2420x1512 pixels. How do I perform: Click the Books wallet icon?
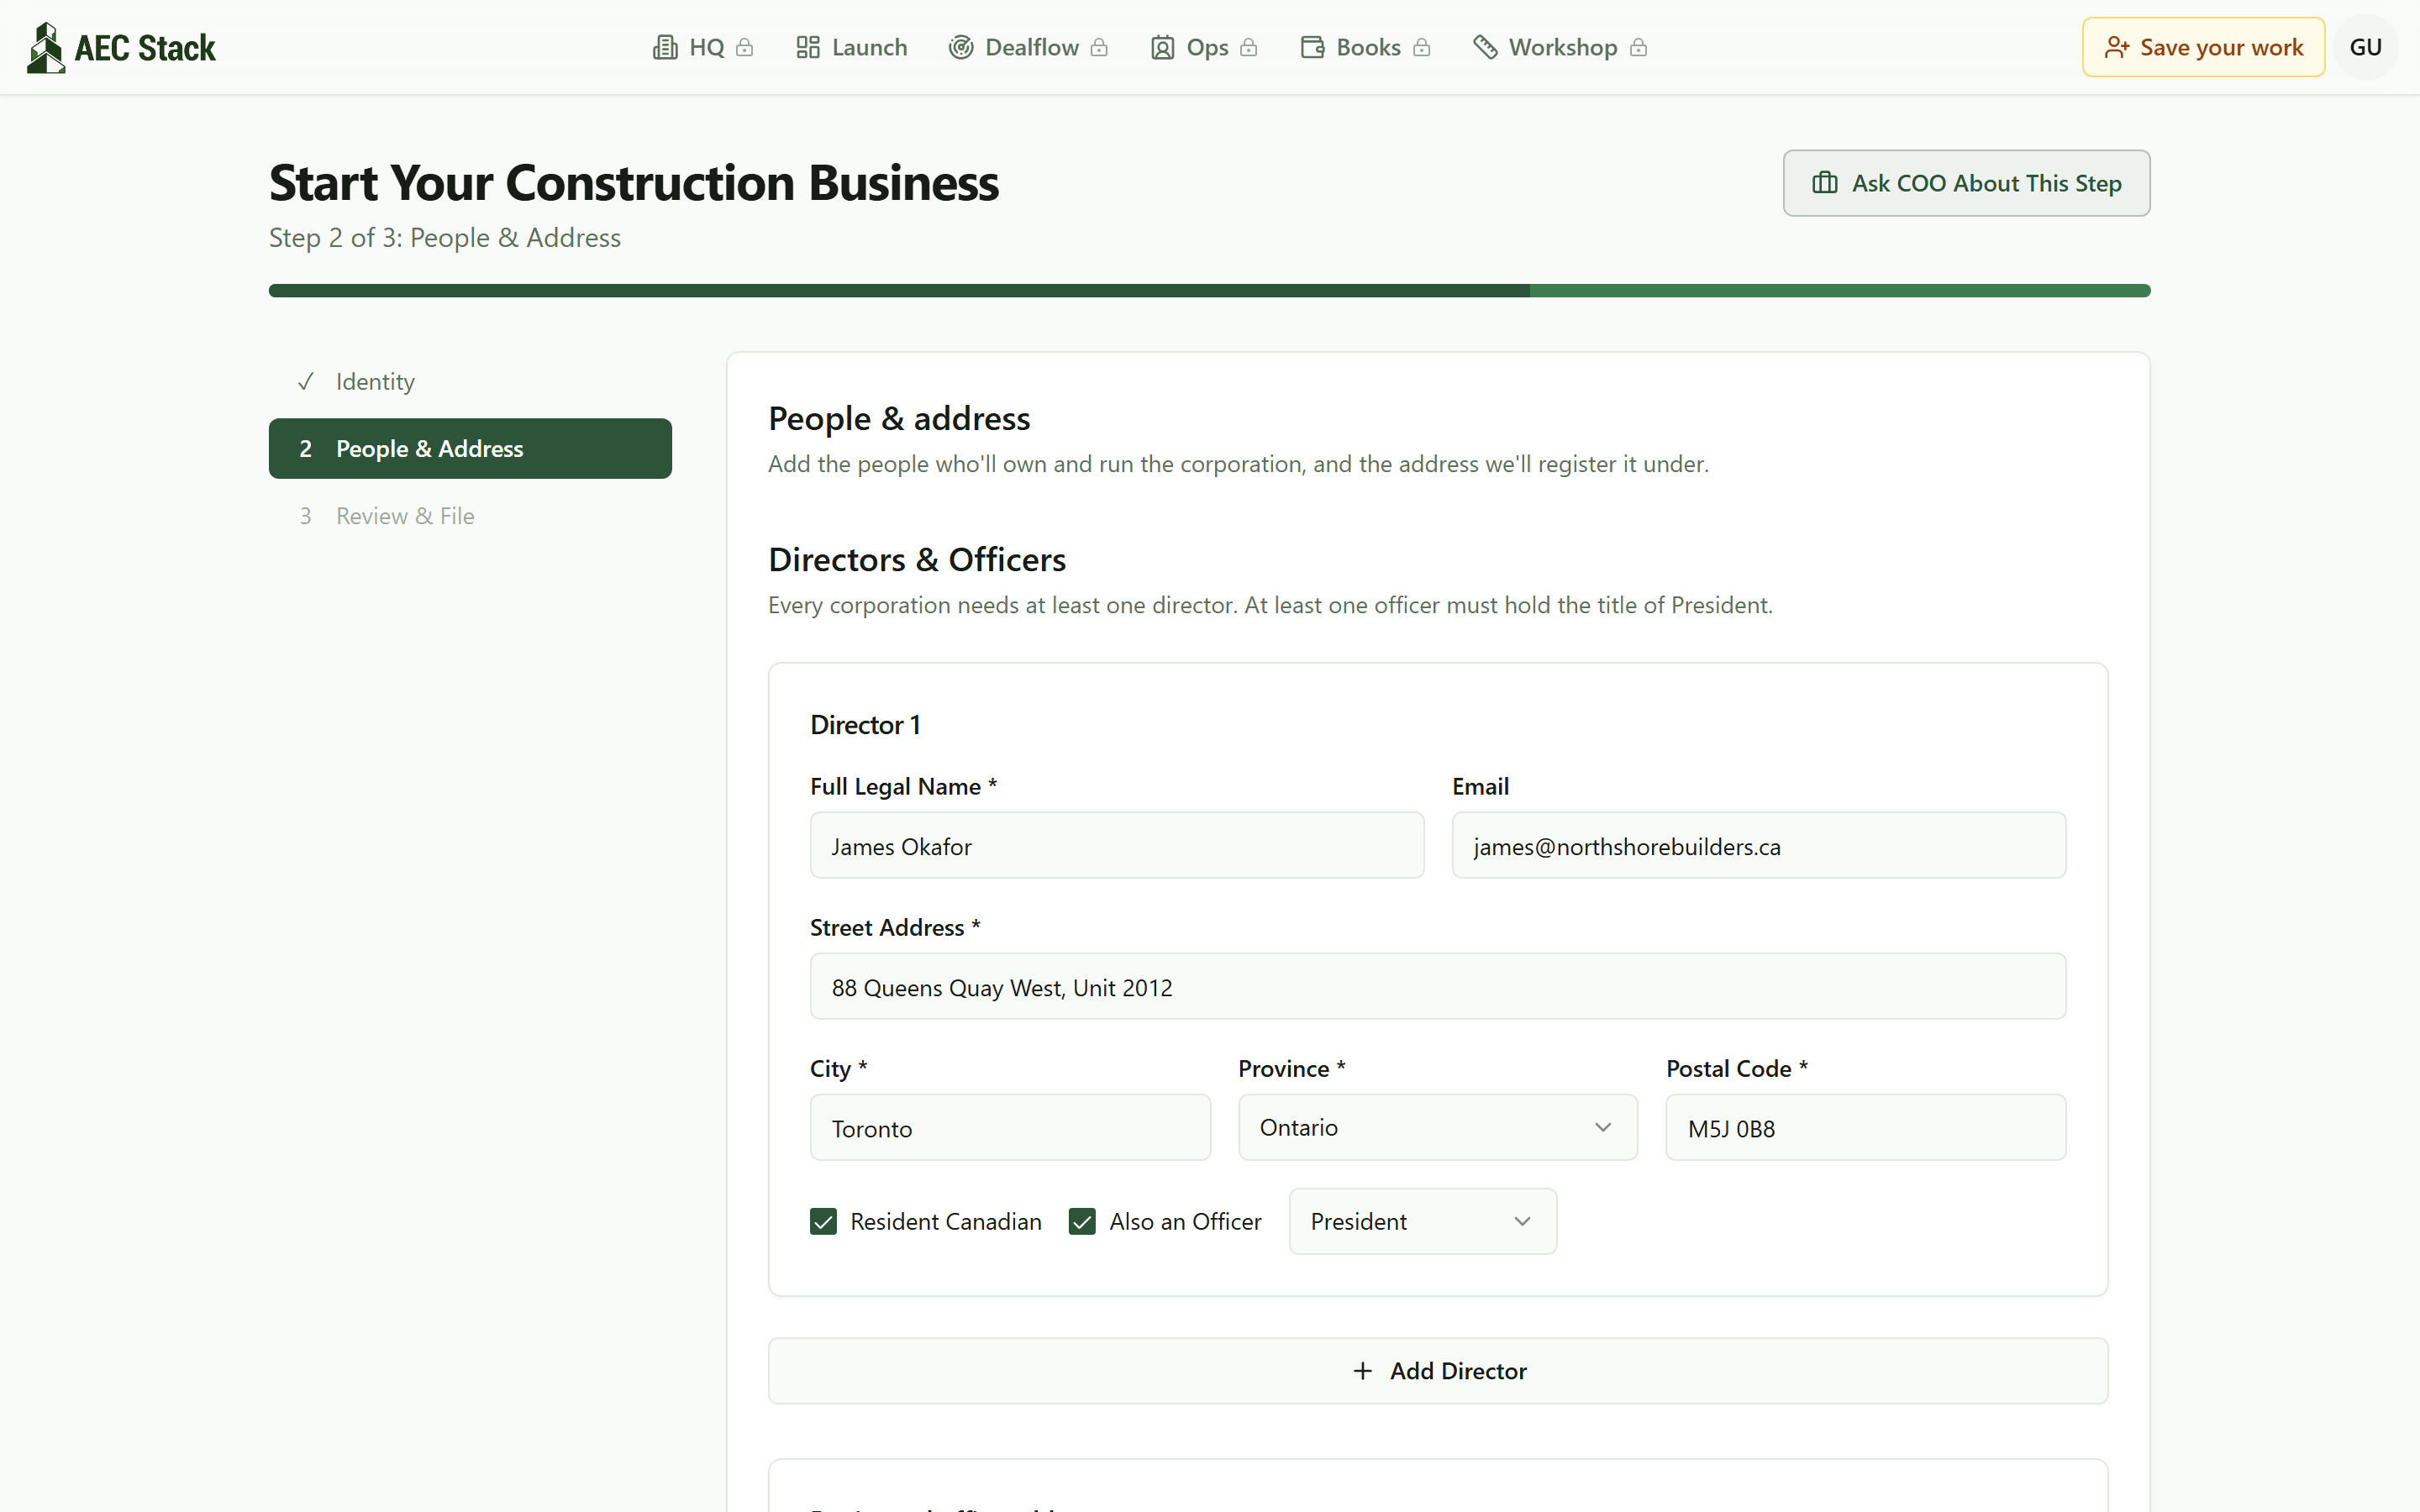(1312, 47)
